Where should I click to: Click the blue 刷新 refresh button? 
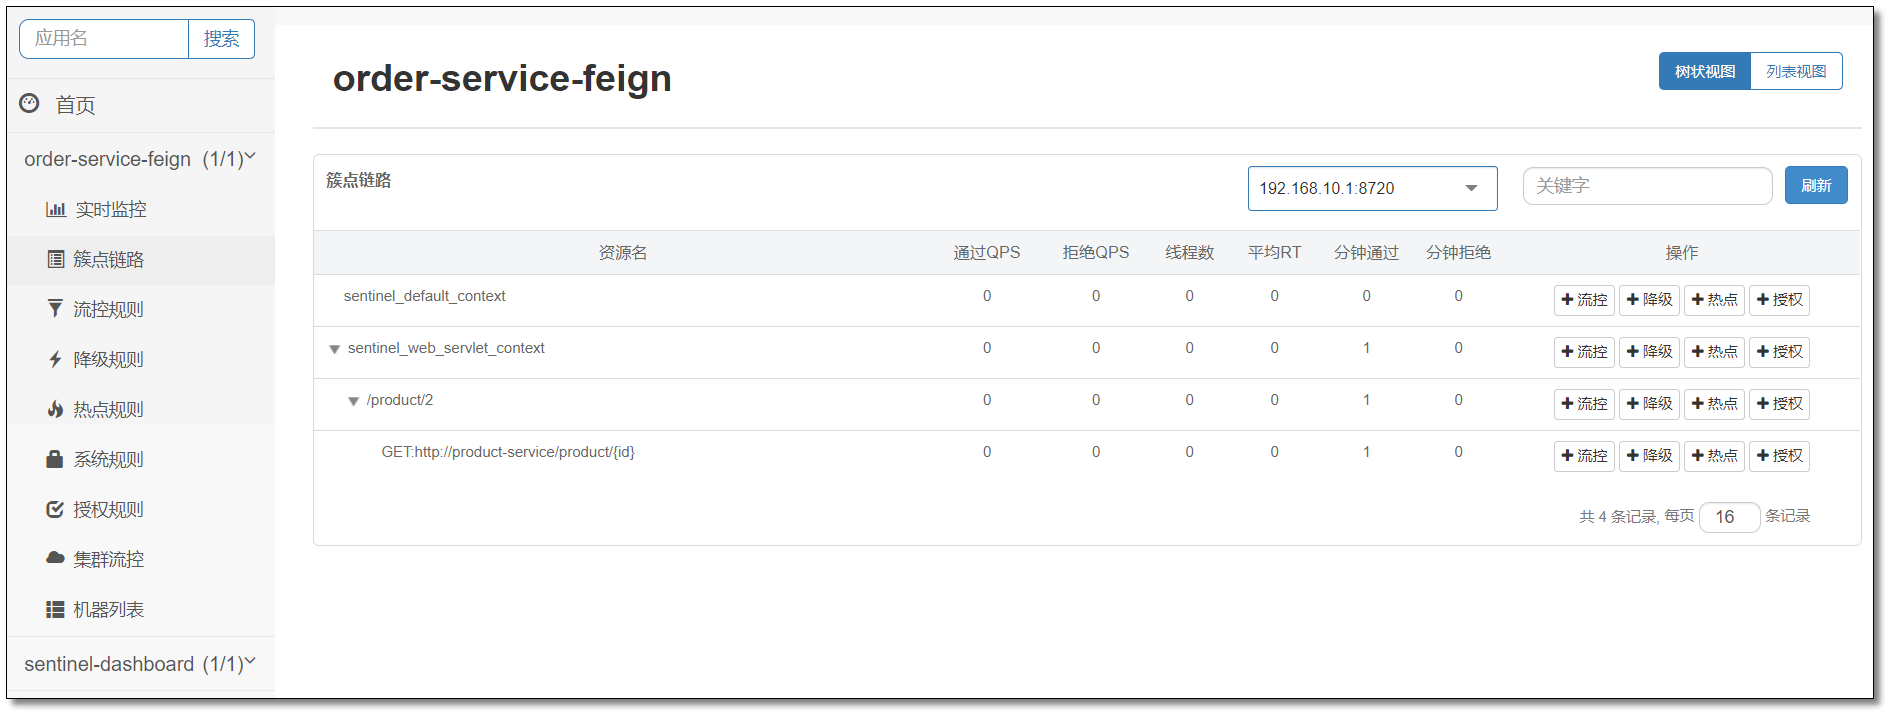[1815, 185]
